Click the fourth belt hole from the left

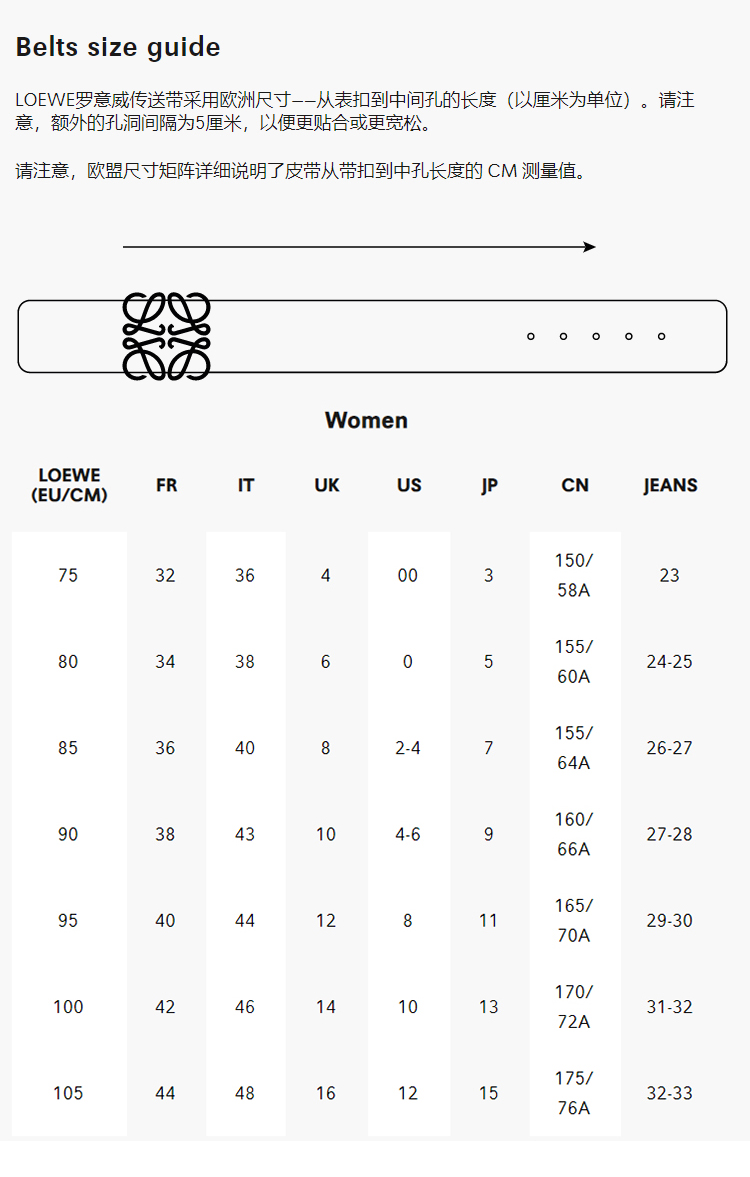click(x=629, y=336)
